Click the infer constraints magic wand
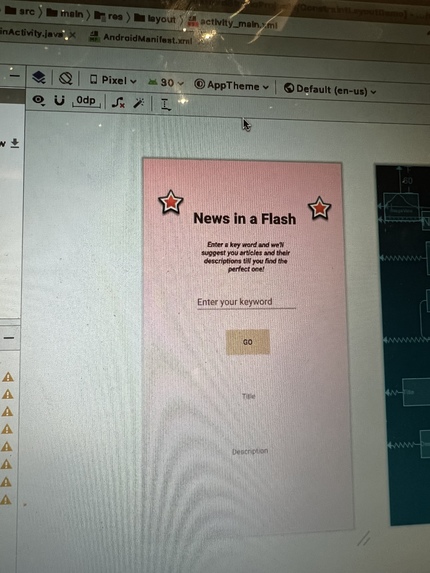 pyautogui.click(x=138, y=103)
